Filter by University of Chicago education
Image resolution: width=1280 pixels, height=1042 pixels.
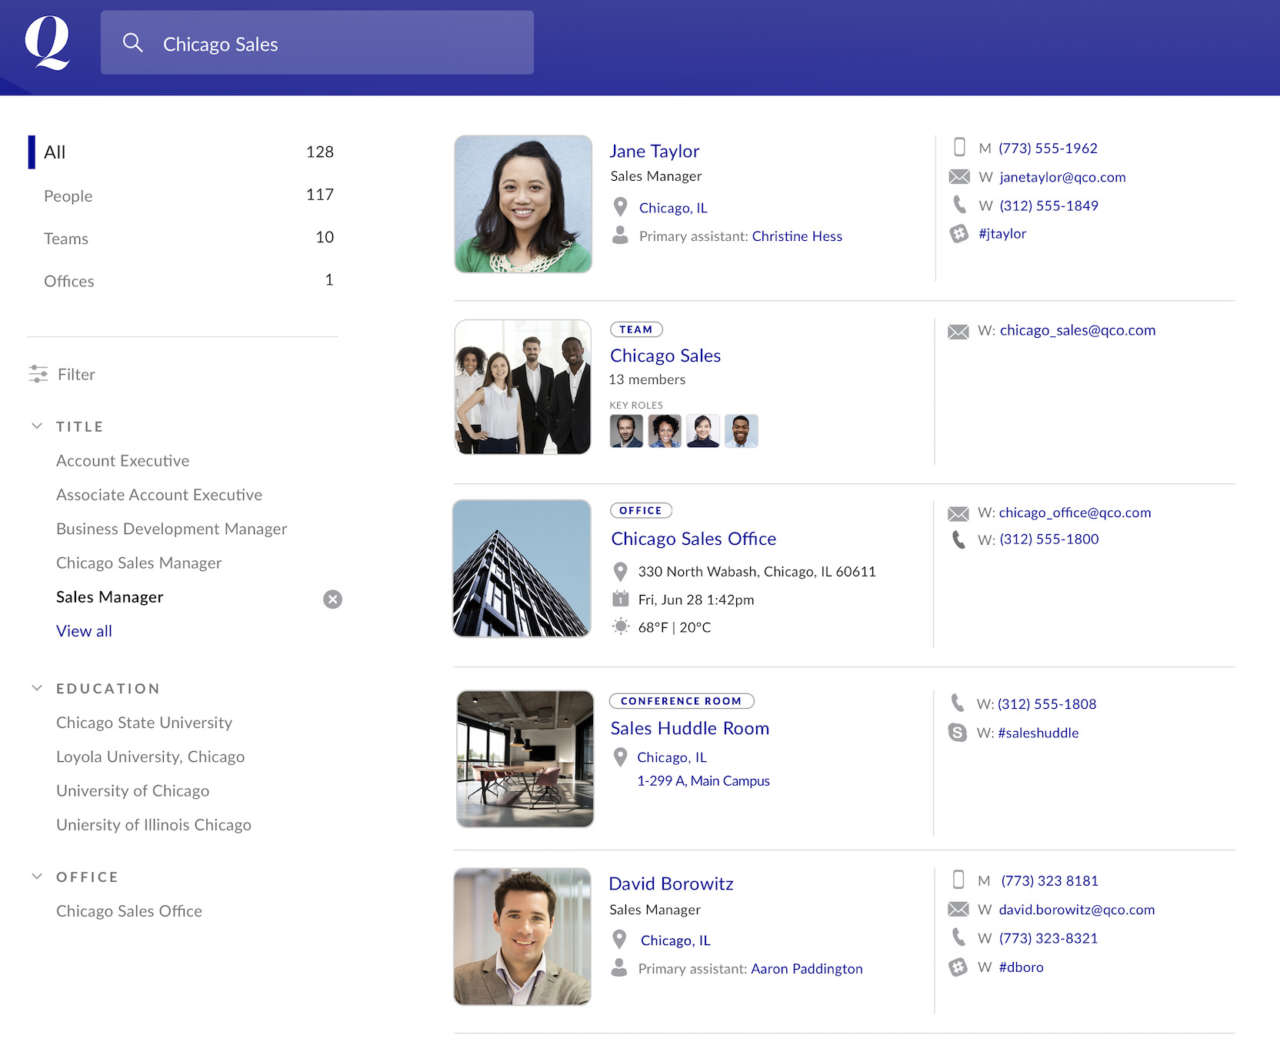(133, 791)
